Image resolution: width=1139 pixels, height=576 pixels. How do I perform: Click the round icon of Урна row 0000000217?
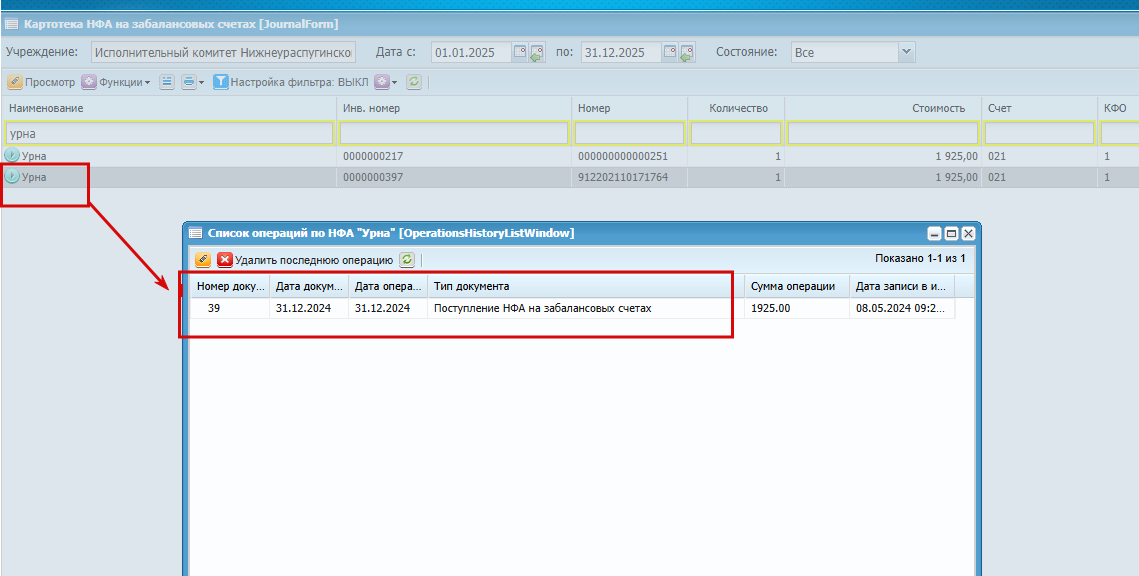12,155
